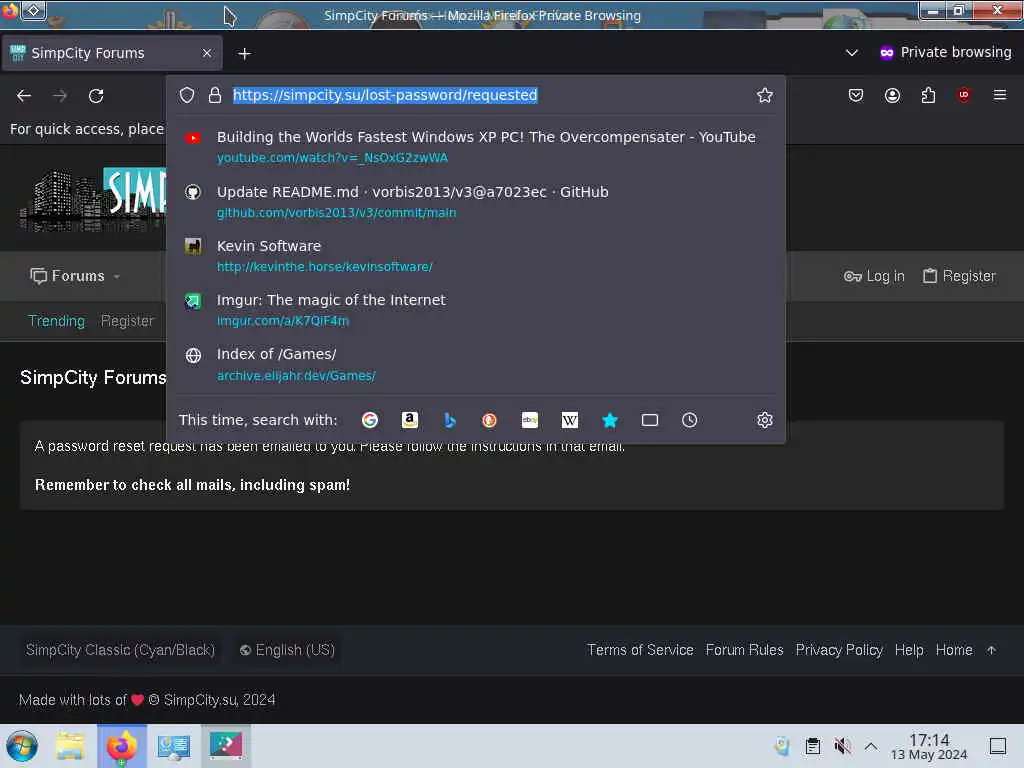1024x768 pixels.
Task: Open Forum Rules footer link
Action: pyautogui.click(x=744, y=650)
